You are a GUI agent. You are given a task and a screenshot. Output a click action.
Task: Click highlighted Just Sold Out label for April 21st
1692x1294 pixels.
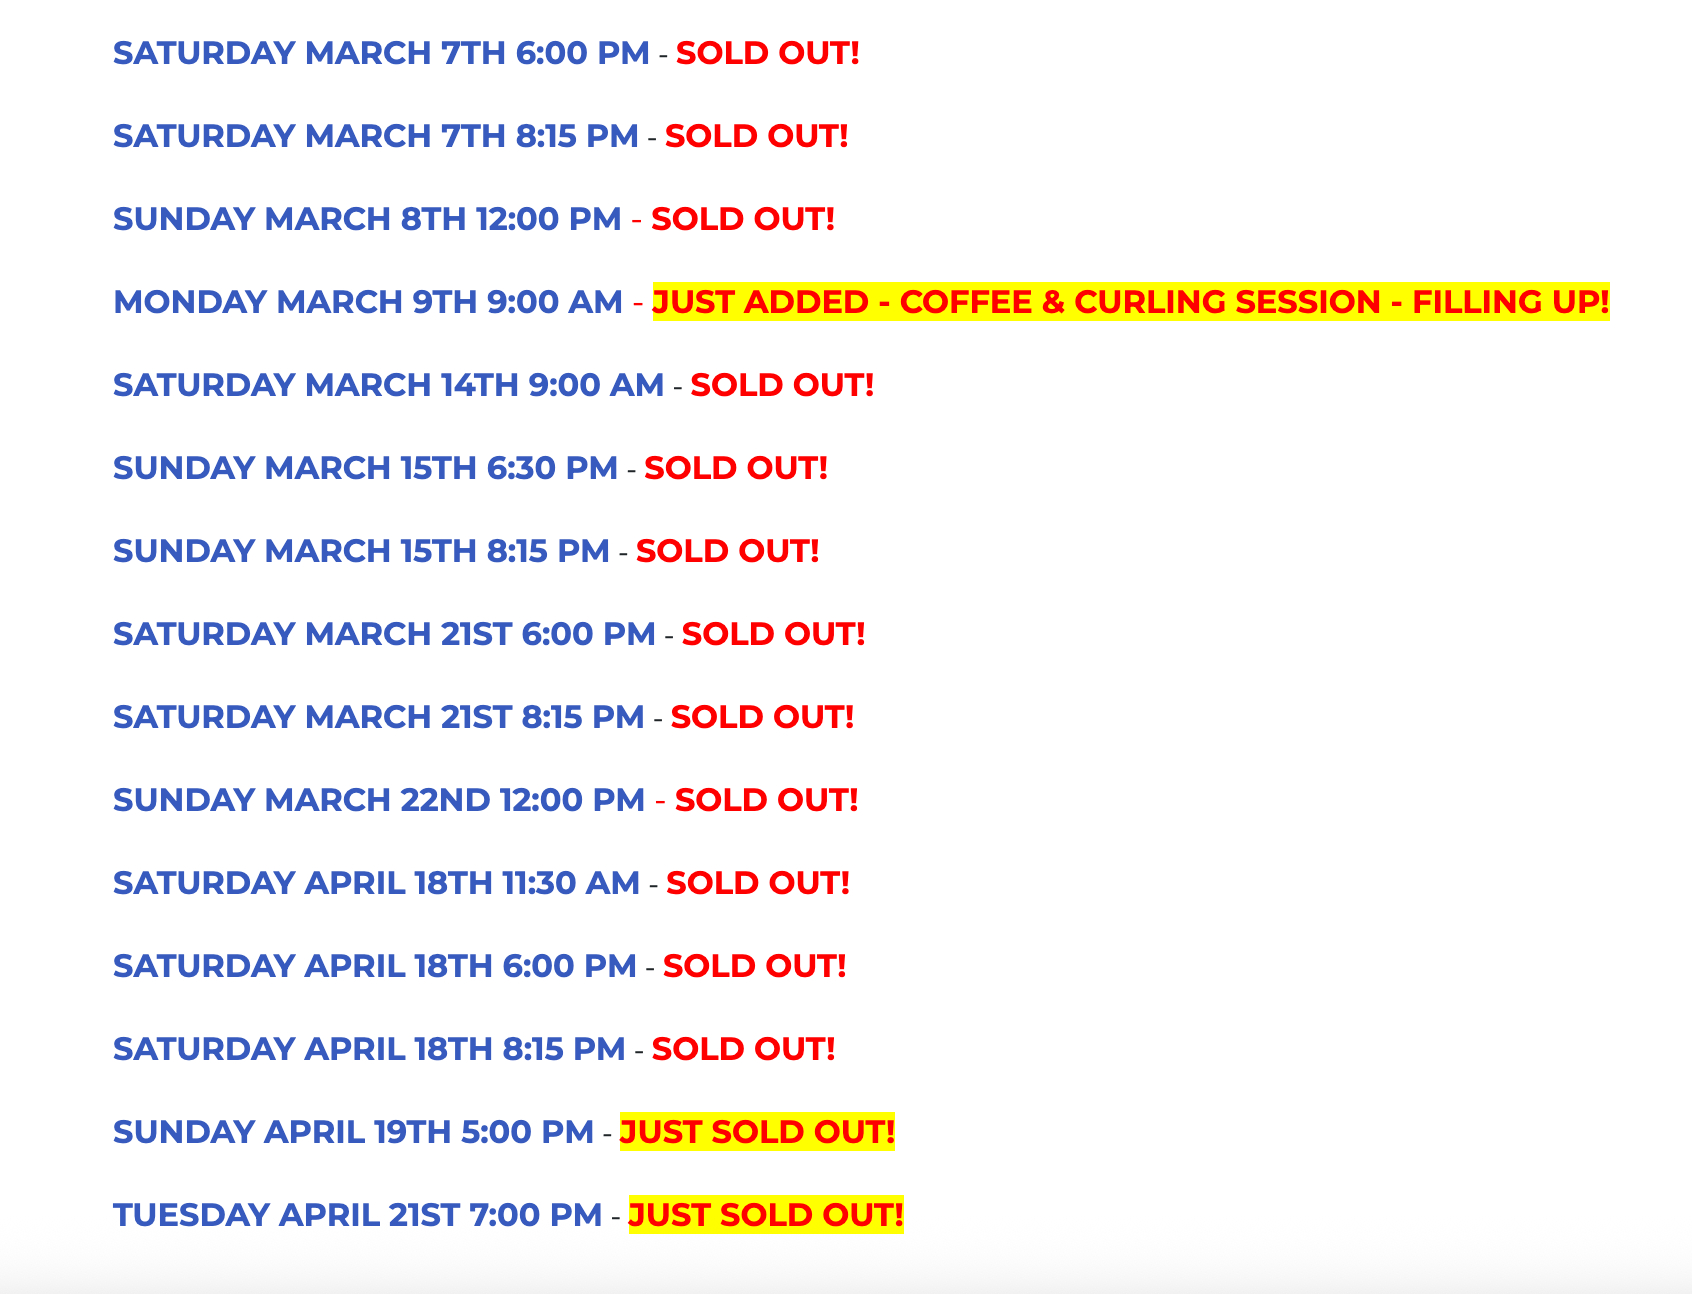[x=766, y=1215]
